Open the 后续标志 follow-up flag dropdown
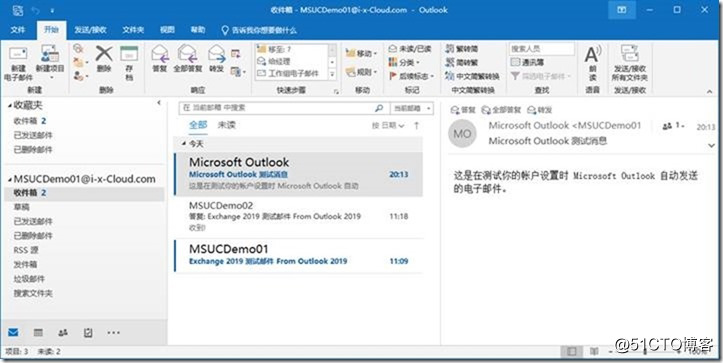Viewport: 723px width, 363px height. click(412, 76)
